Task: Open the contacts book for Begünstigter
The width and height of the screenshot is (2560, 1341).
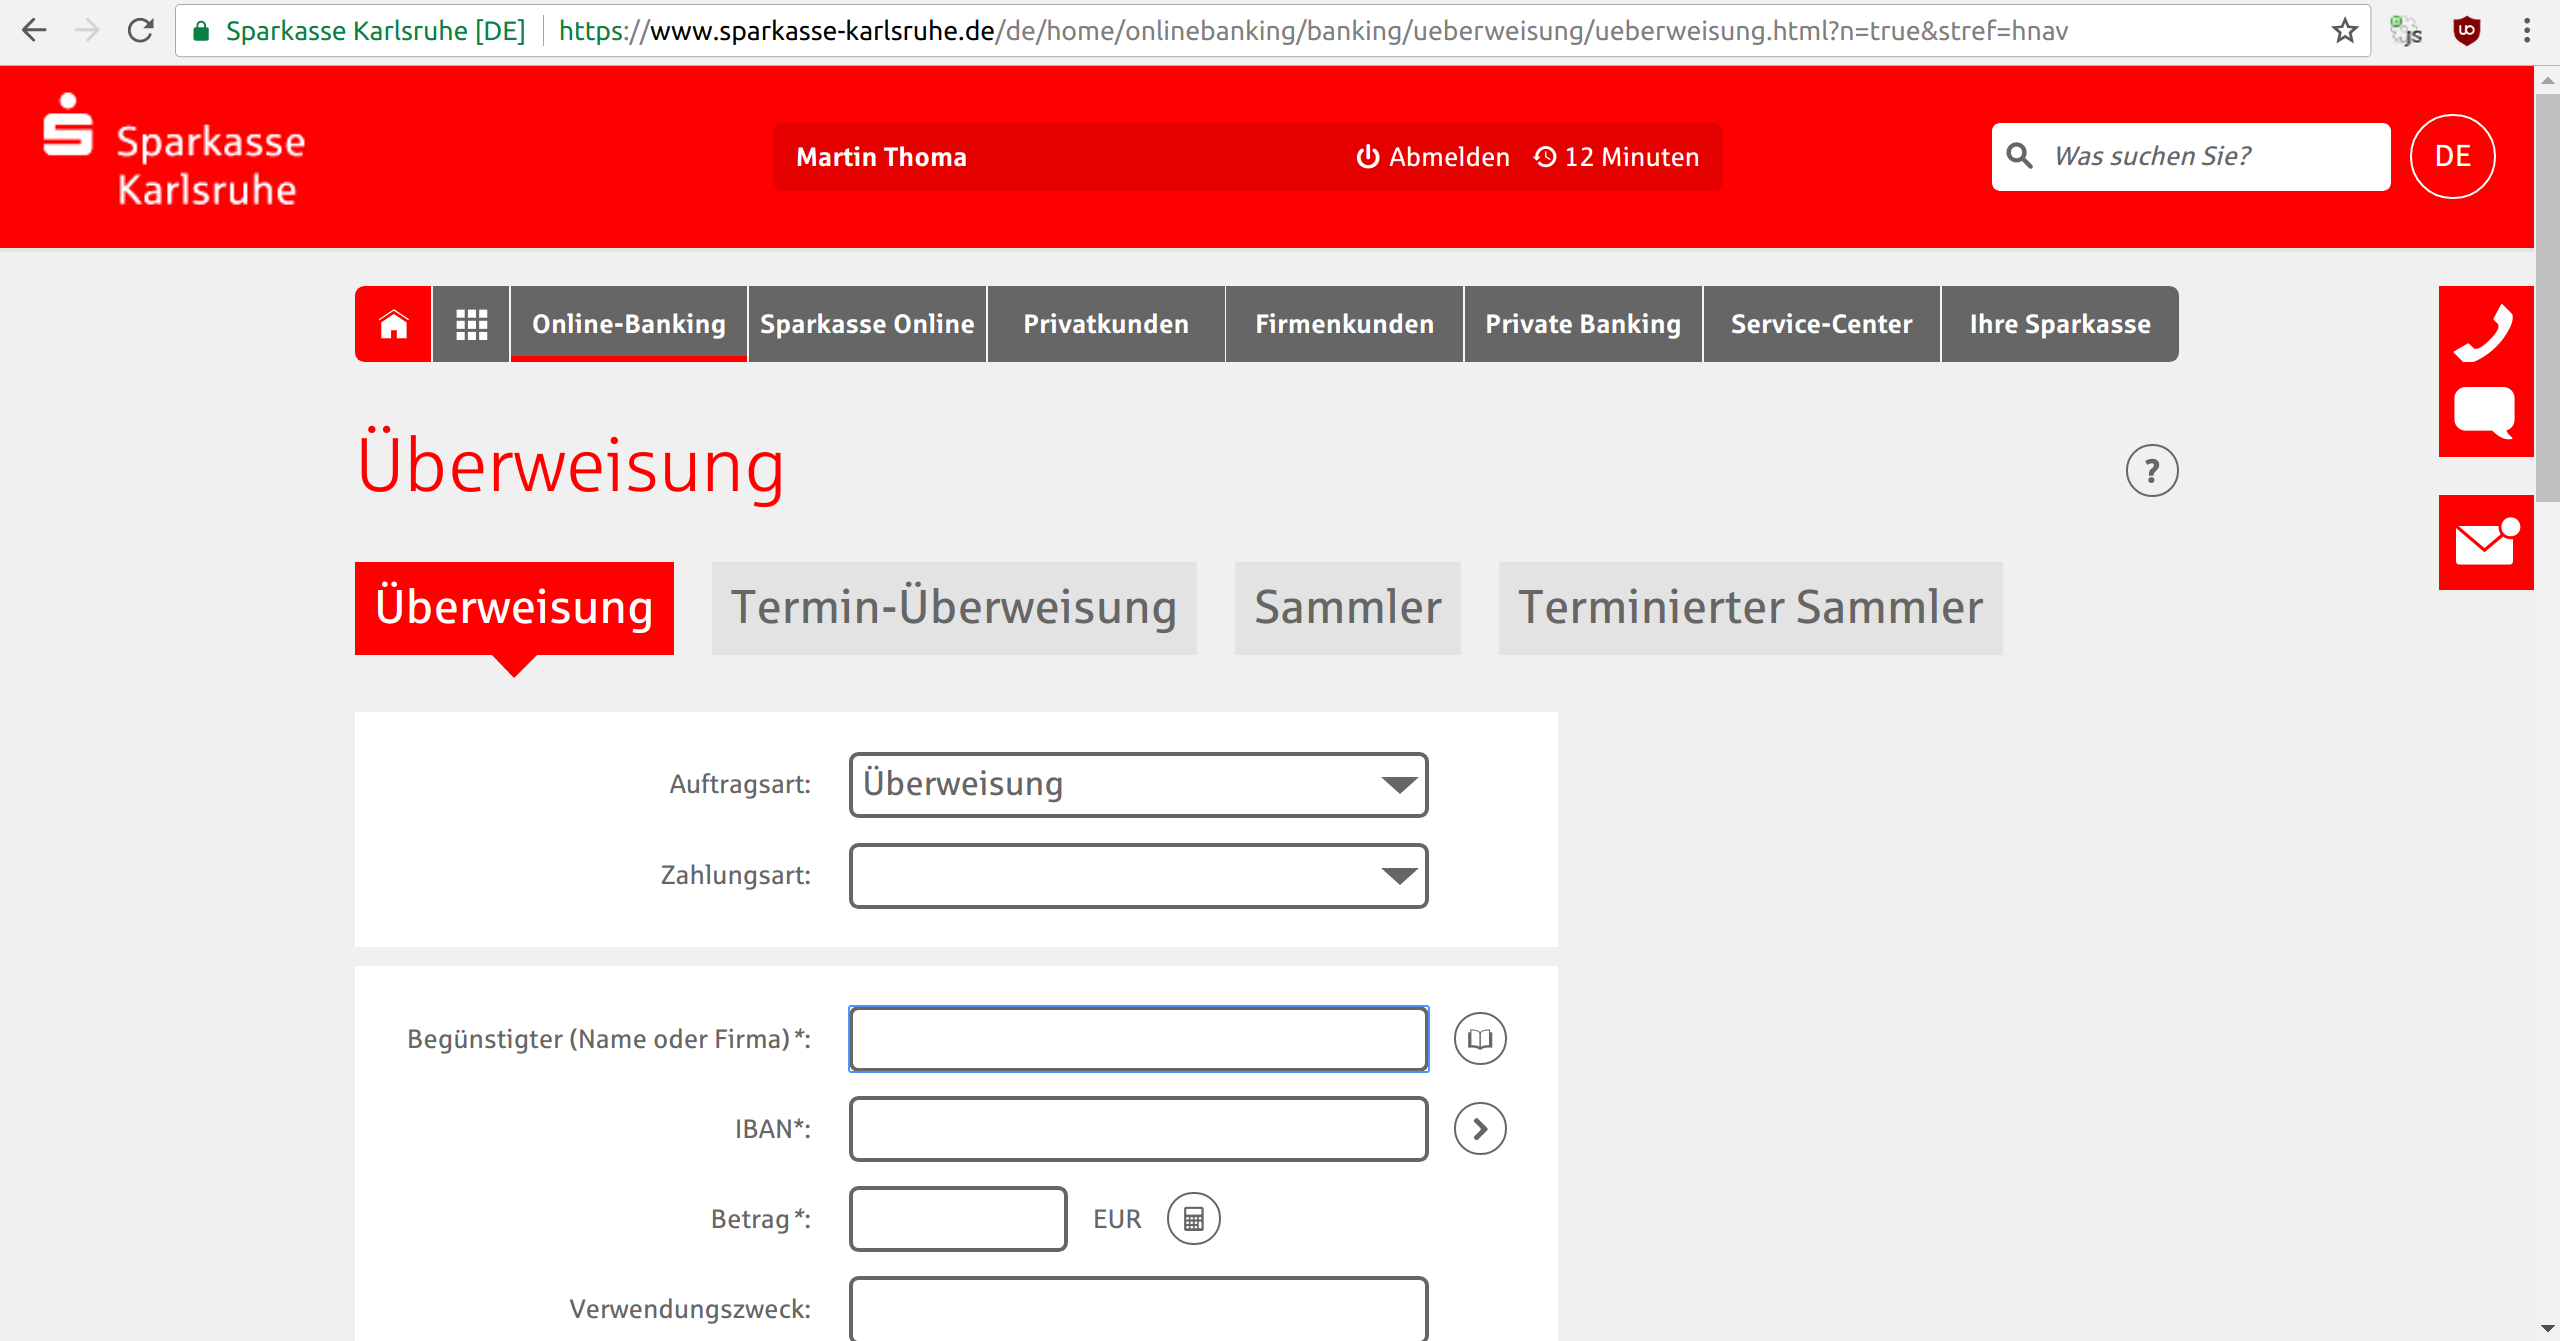Action: pyautogui.click(x=1480, y=1038)
